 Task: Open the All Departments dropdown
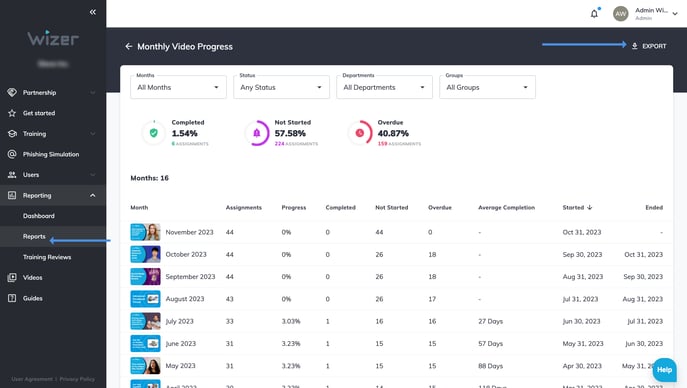pos(384,87)
